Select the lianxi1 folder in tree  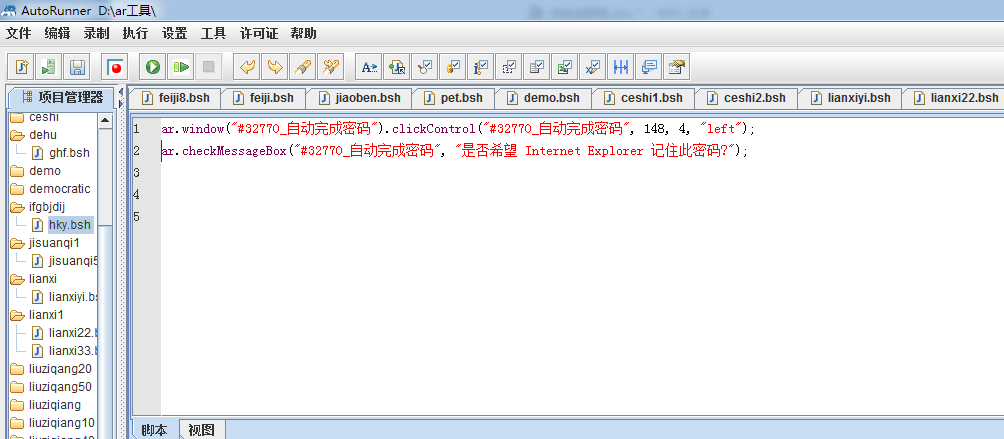(x=46, y=315)
